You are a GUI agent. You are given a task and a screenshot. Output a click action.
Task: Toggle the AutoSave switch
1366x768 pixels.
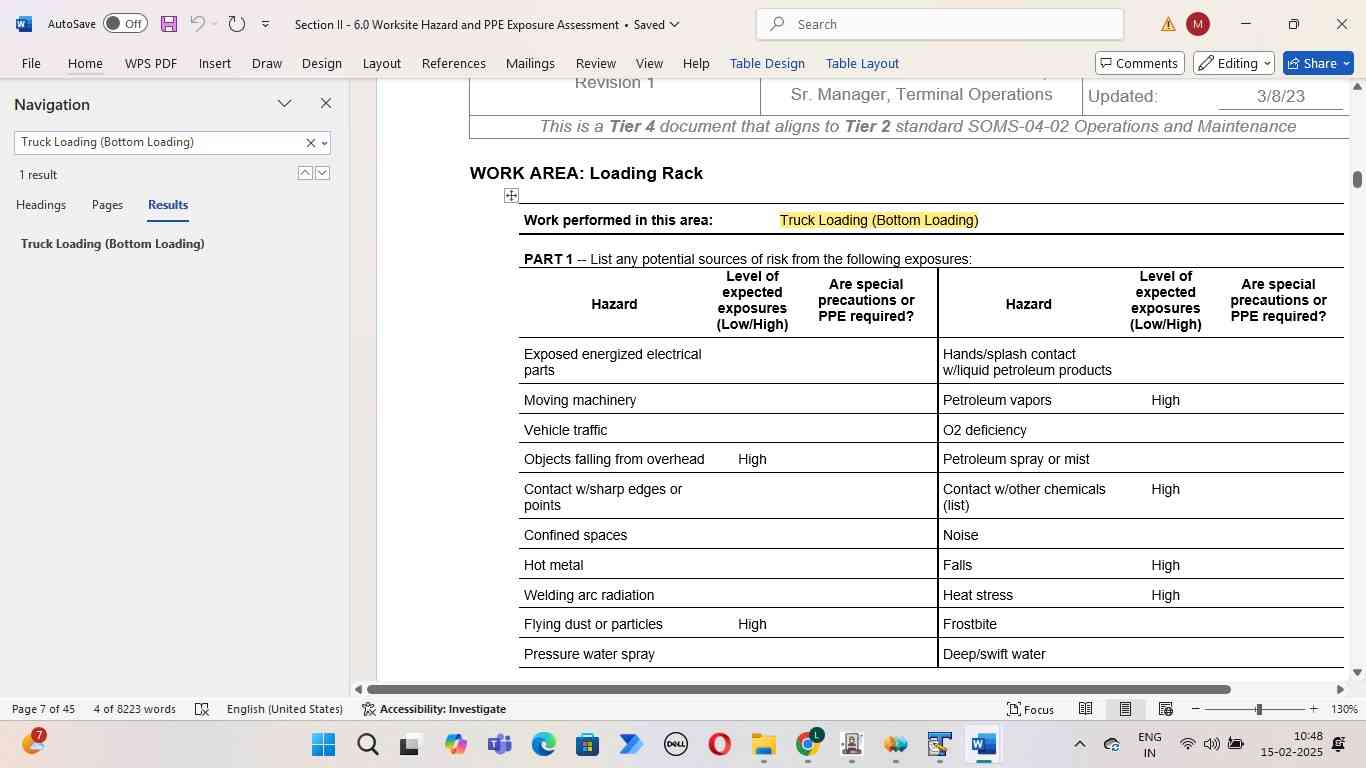pos(125,24)
